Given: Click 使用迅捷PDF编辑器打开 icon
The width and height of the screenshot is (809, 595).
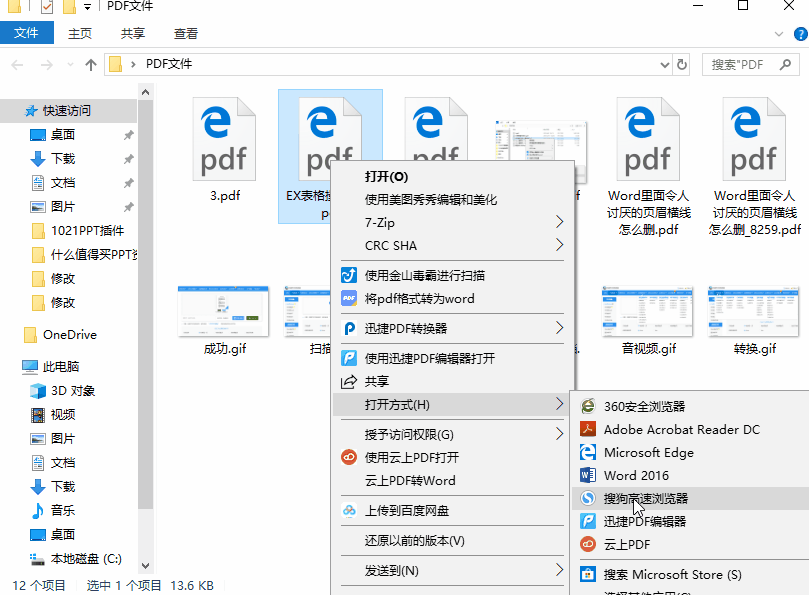Looking at the screenshot, I should coord(349,358).
